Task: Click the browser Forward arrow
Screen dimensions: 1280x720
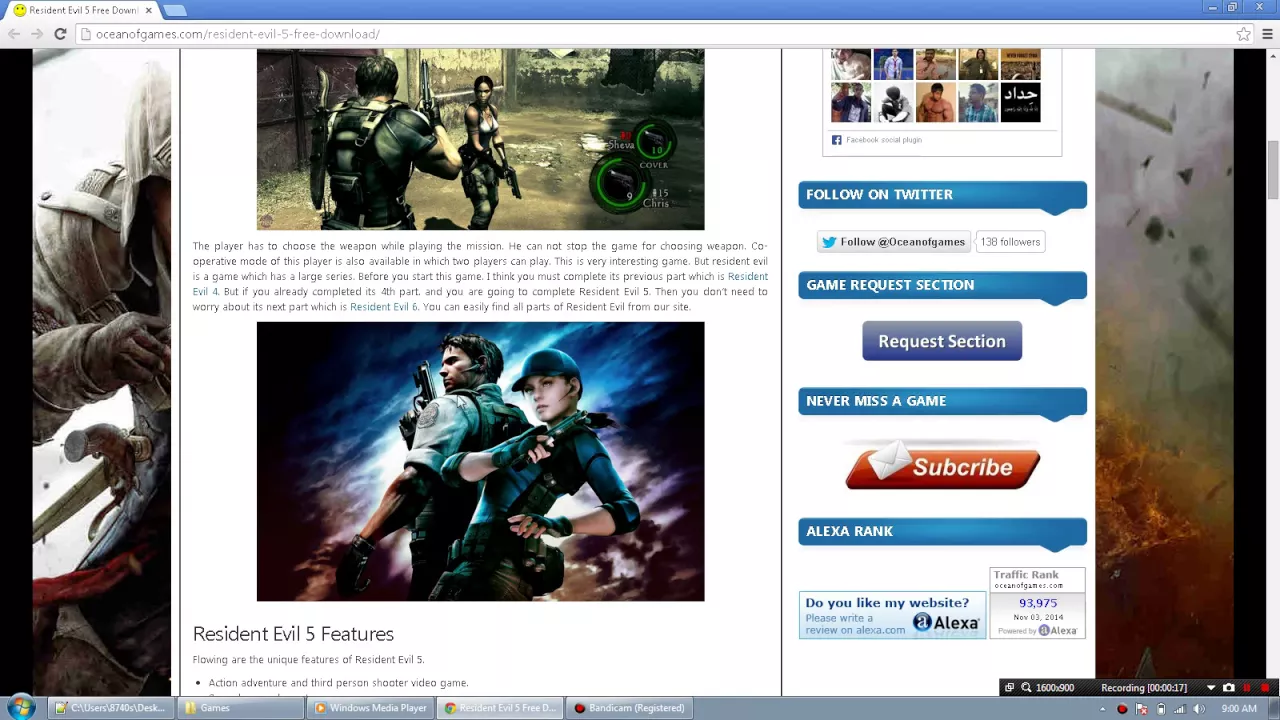Action: coord(37,34)
